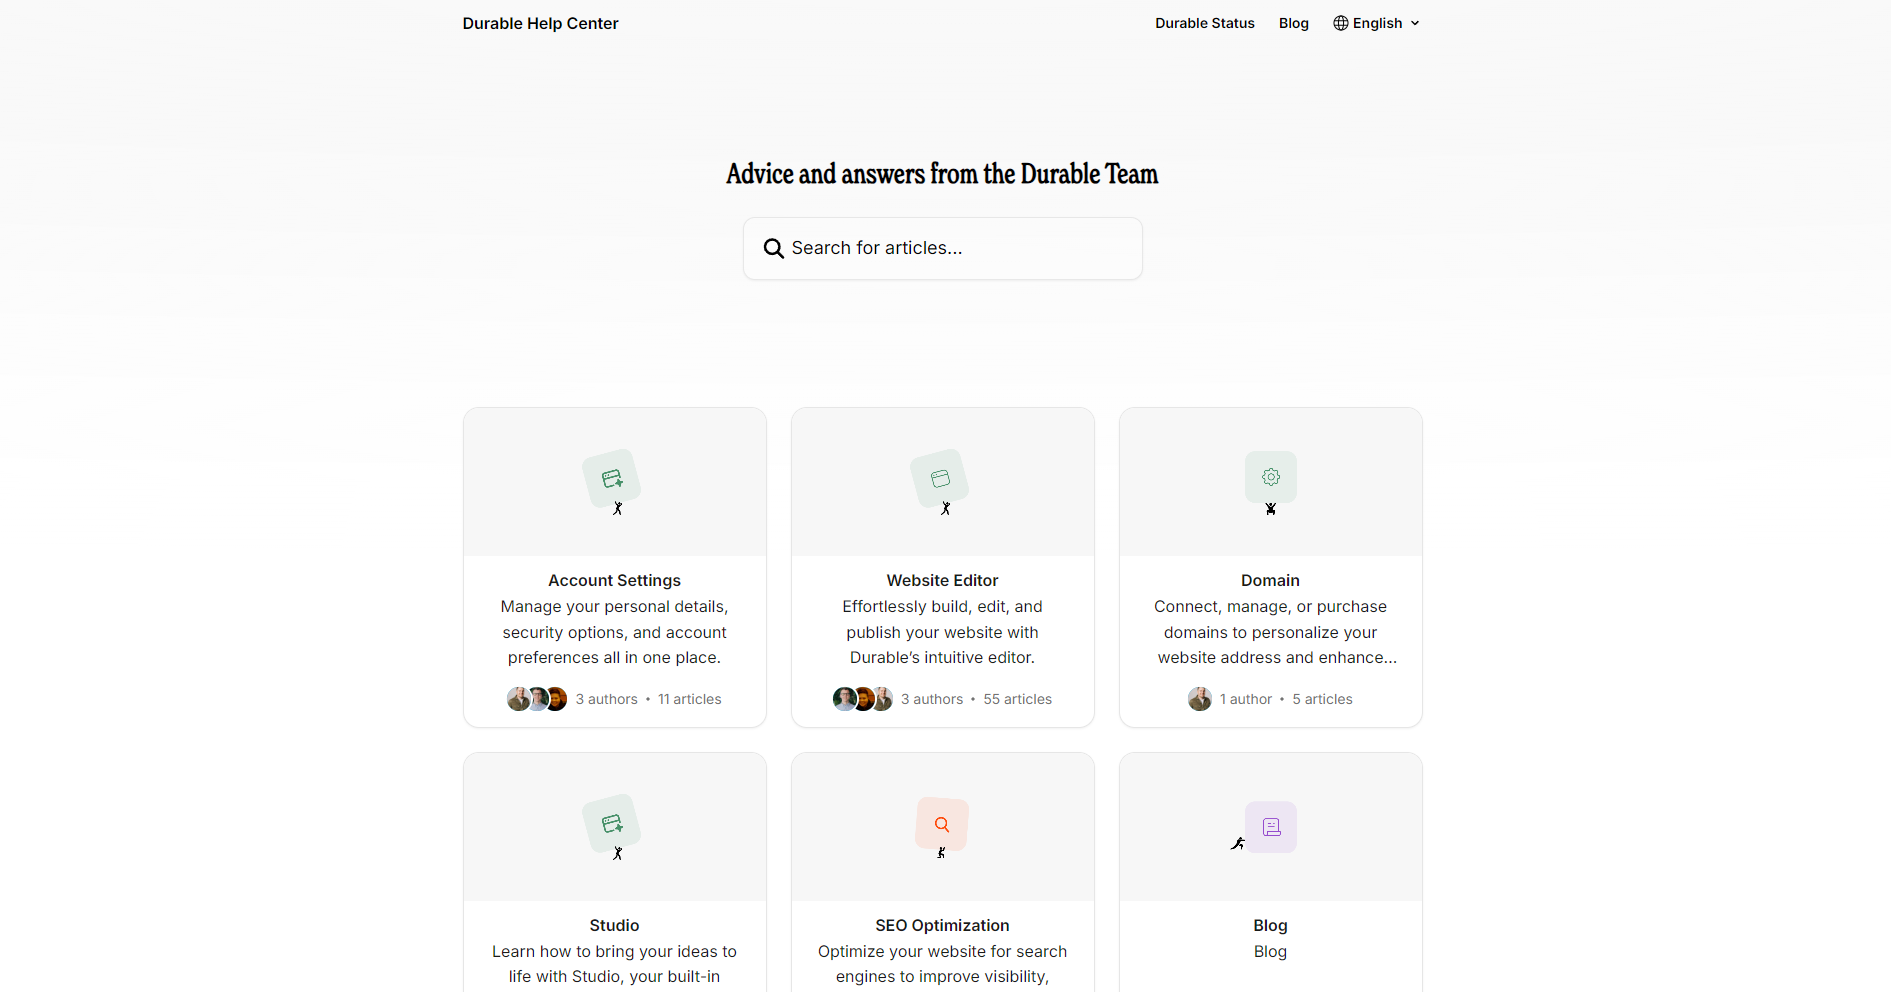Click the Website Editor card icon
The height and width of the screenshot is (992, 1891).
(940, 478)
